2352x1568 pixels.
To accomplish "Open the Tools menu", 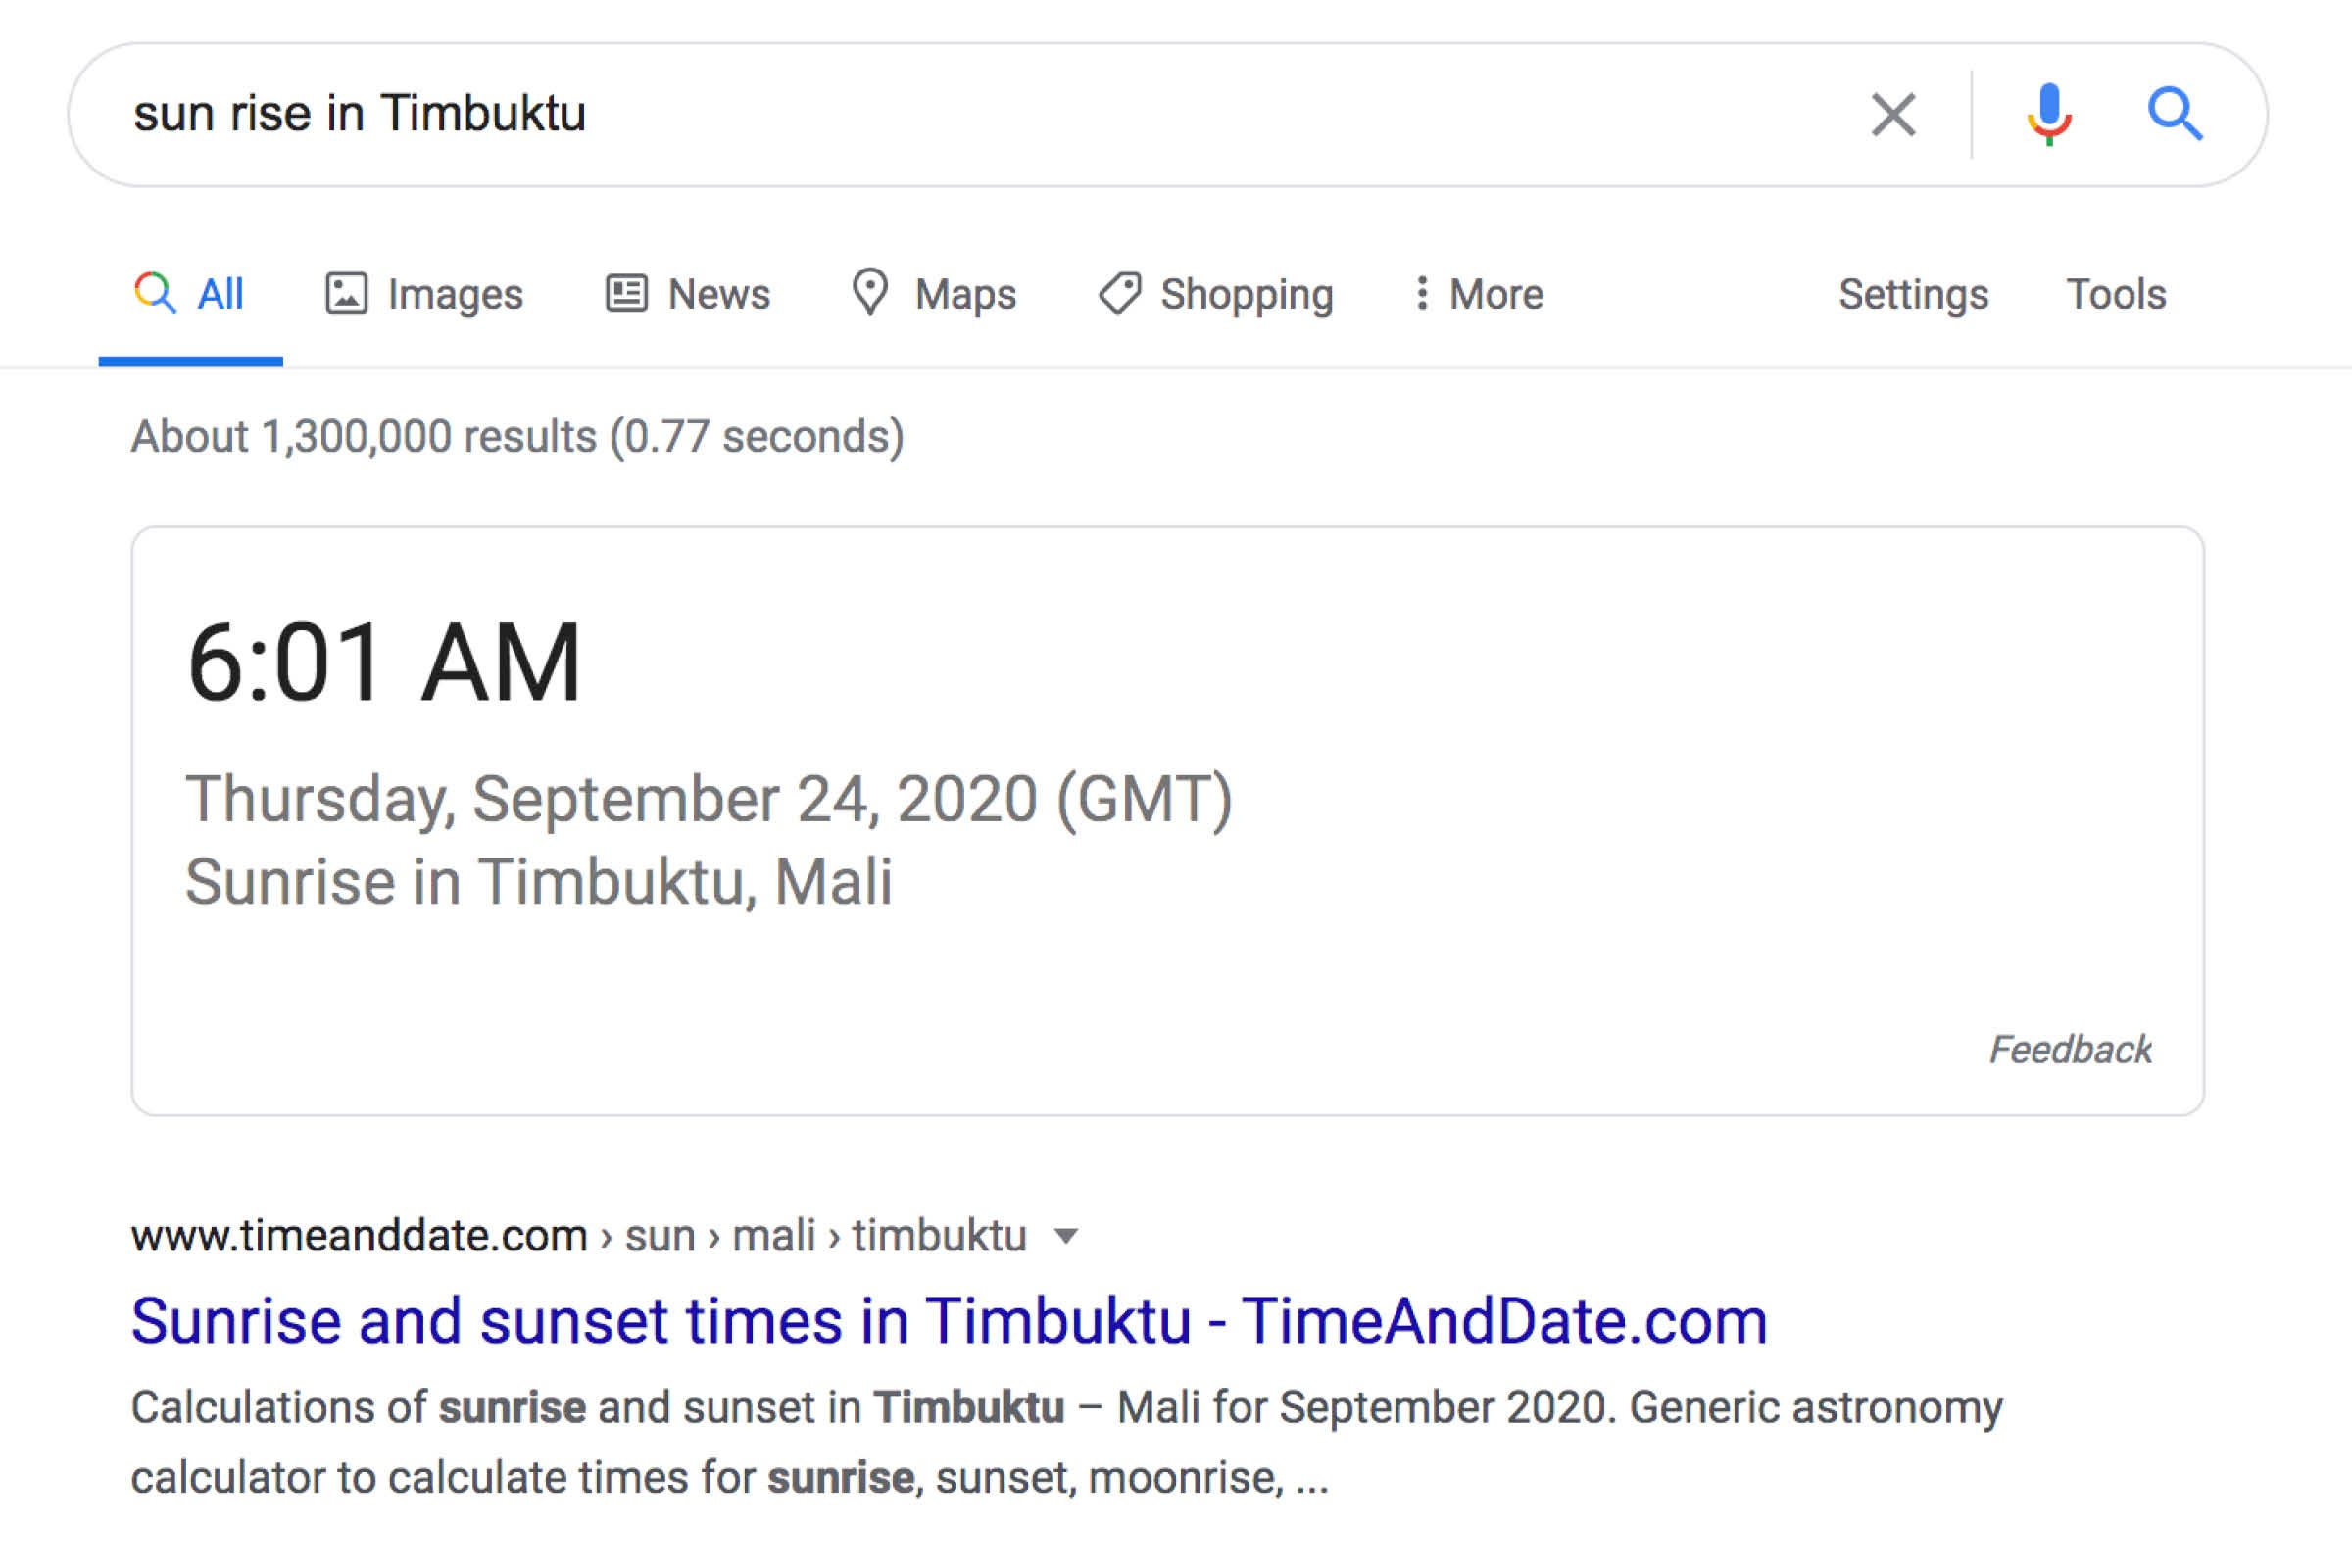I will pyautogui.click(x=2116, y=293).
